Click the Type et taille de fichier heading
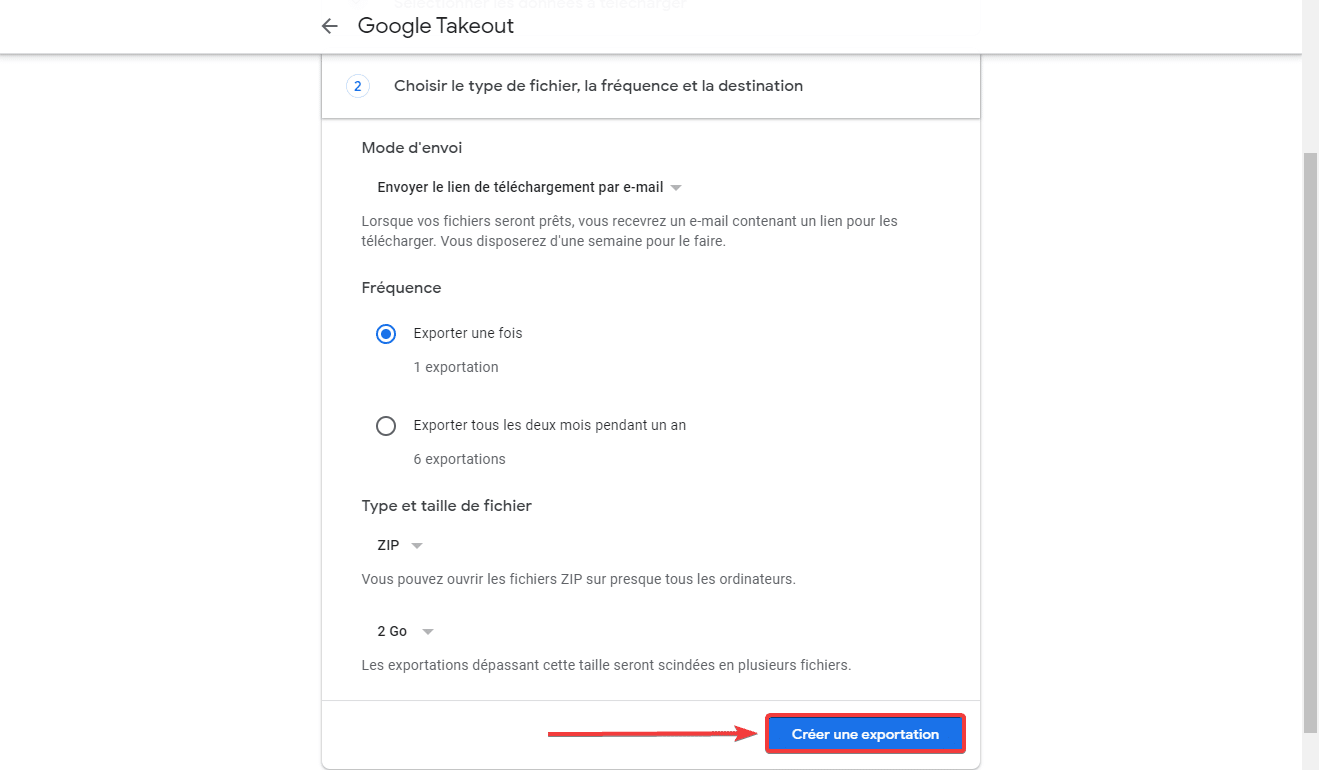 (x=447, y=506)
